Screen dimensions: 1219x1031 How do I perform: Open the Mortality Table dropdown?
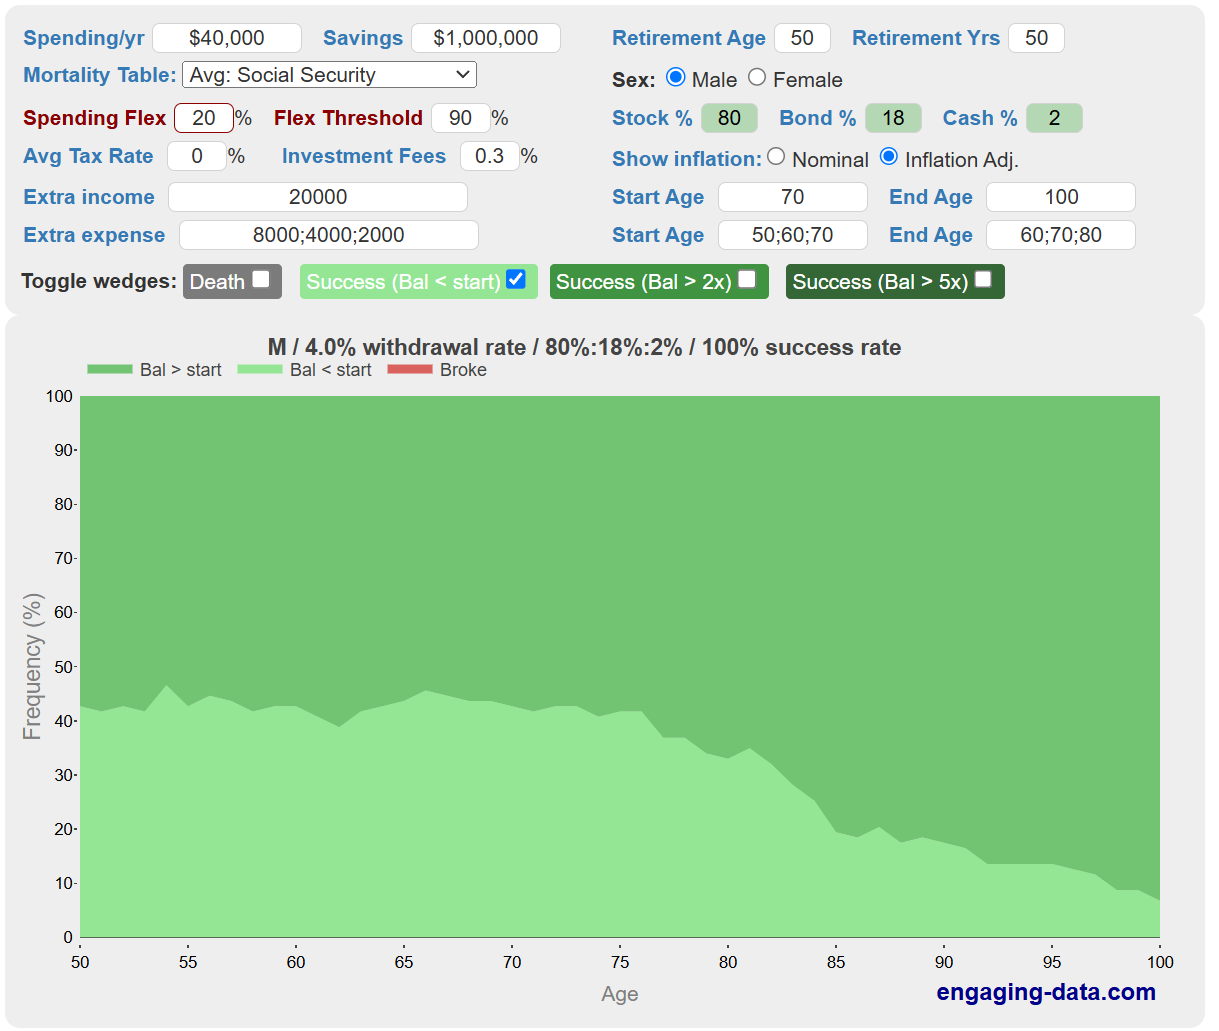coord(329,75)
